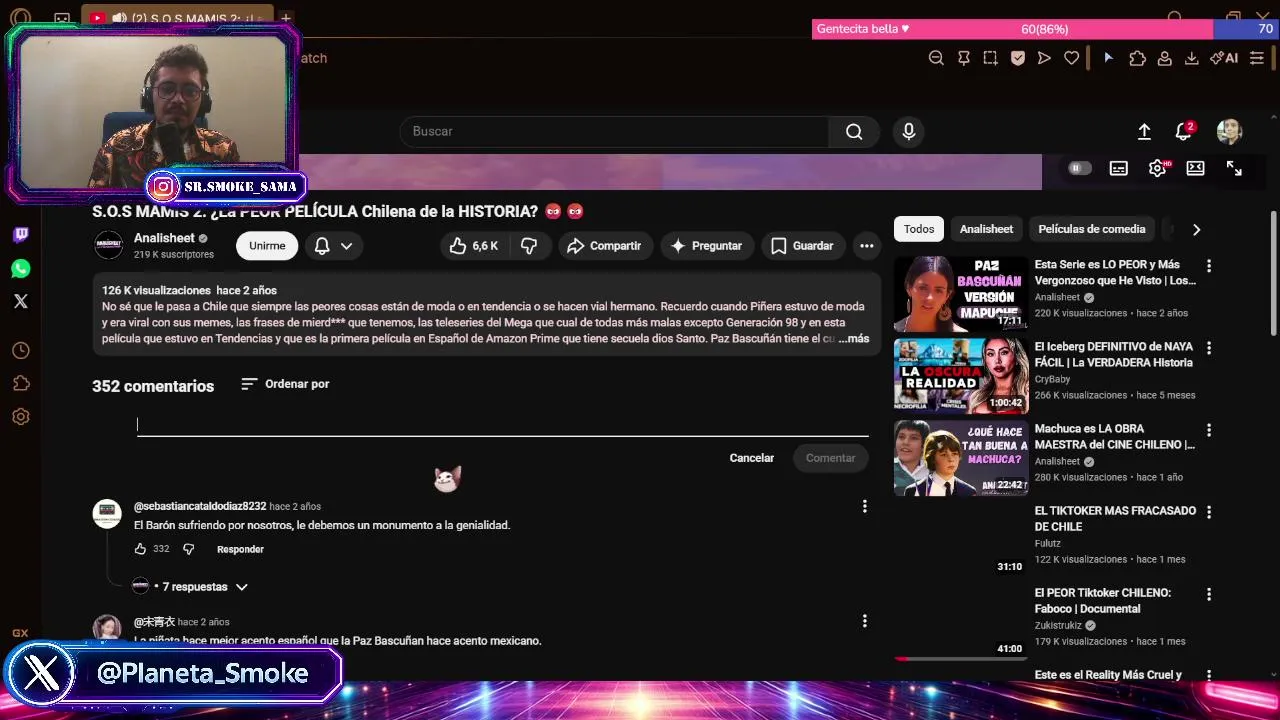
Task: Open options menu for sebastiancataldodiaz8232 comment
Action: click(865, 507)
